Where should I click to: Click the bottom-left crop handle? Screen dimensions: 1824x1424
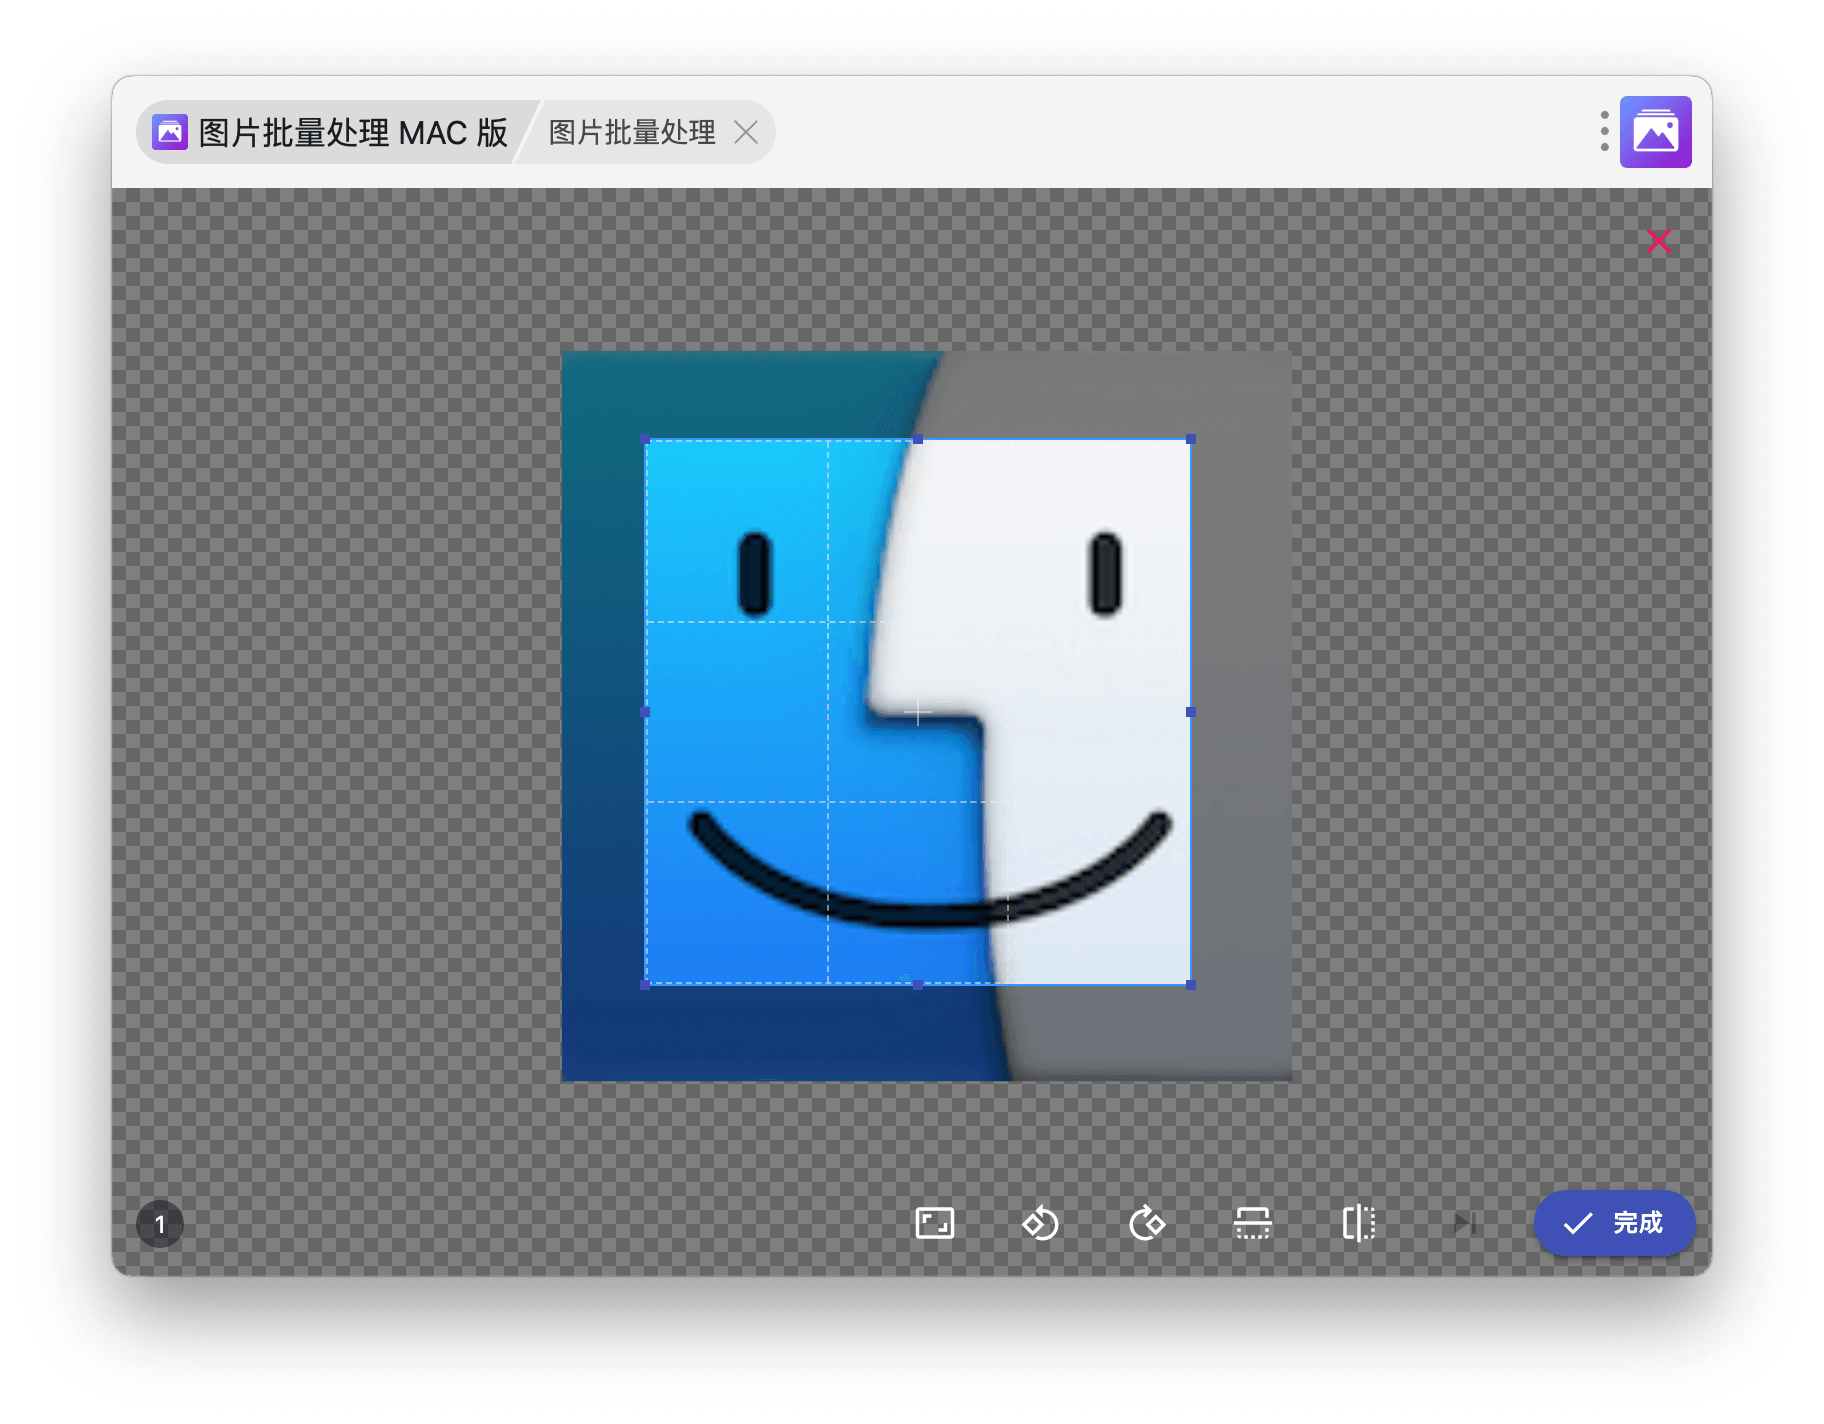645,985
